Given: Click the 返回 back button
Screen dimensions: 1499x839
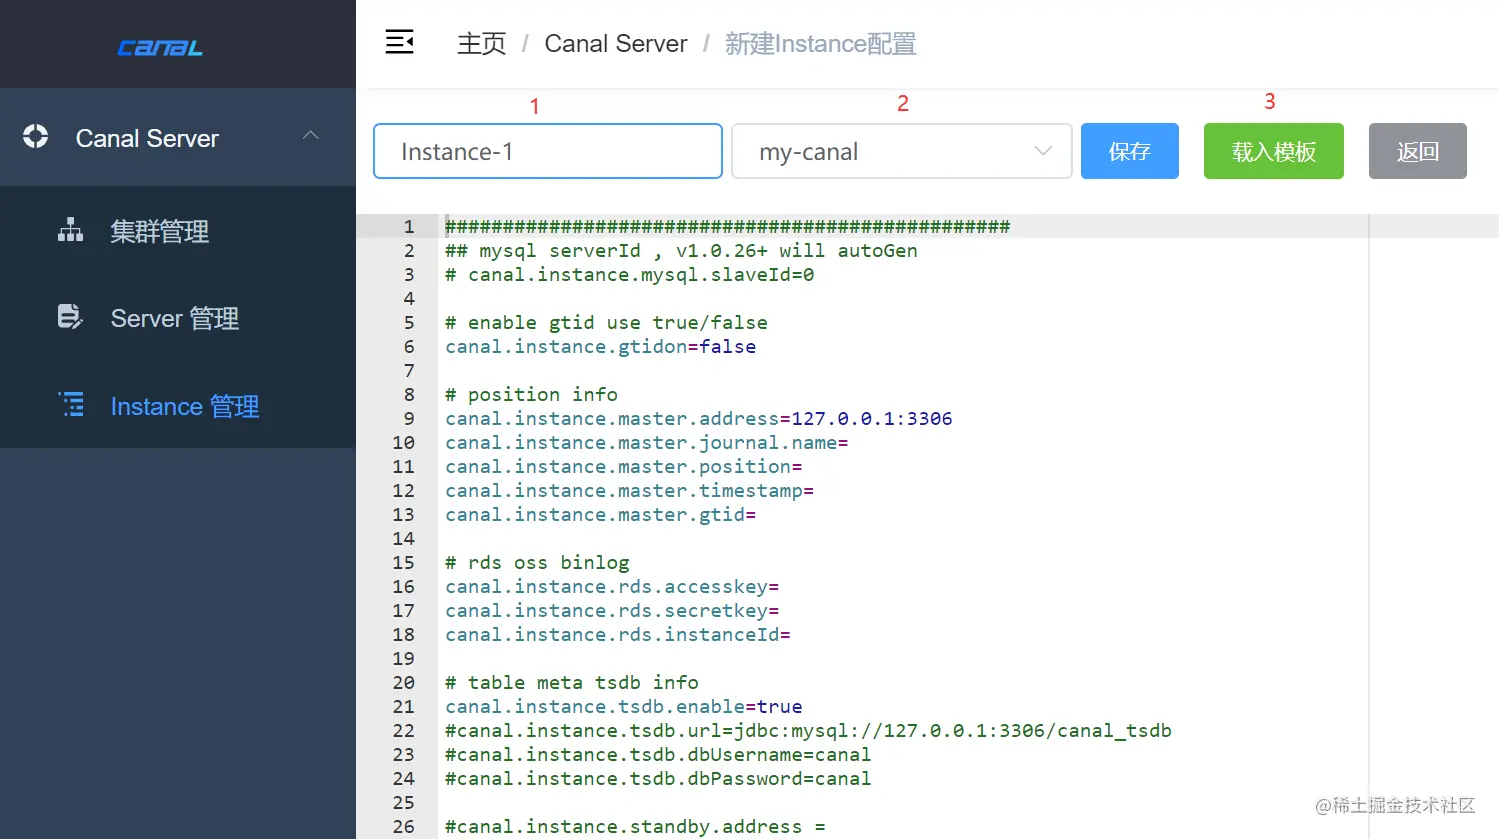Looking at the screenshot, I should (x=1418, y=151).
